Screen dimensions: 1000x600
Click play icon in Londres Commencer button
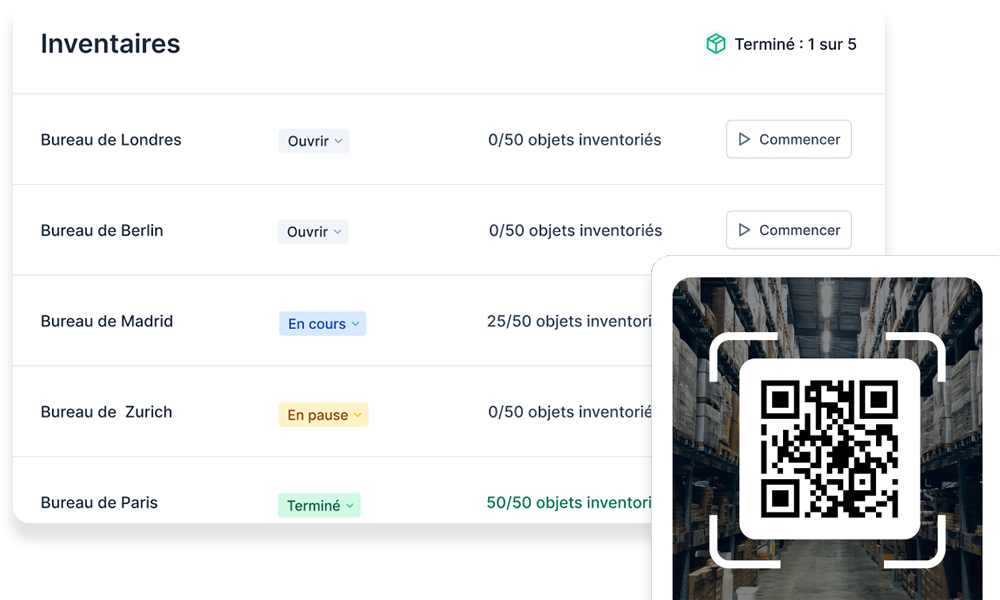point(744,140)
